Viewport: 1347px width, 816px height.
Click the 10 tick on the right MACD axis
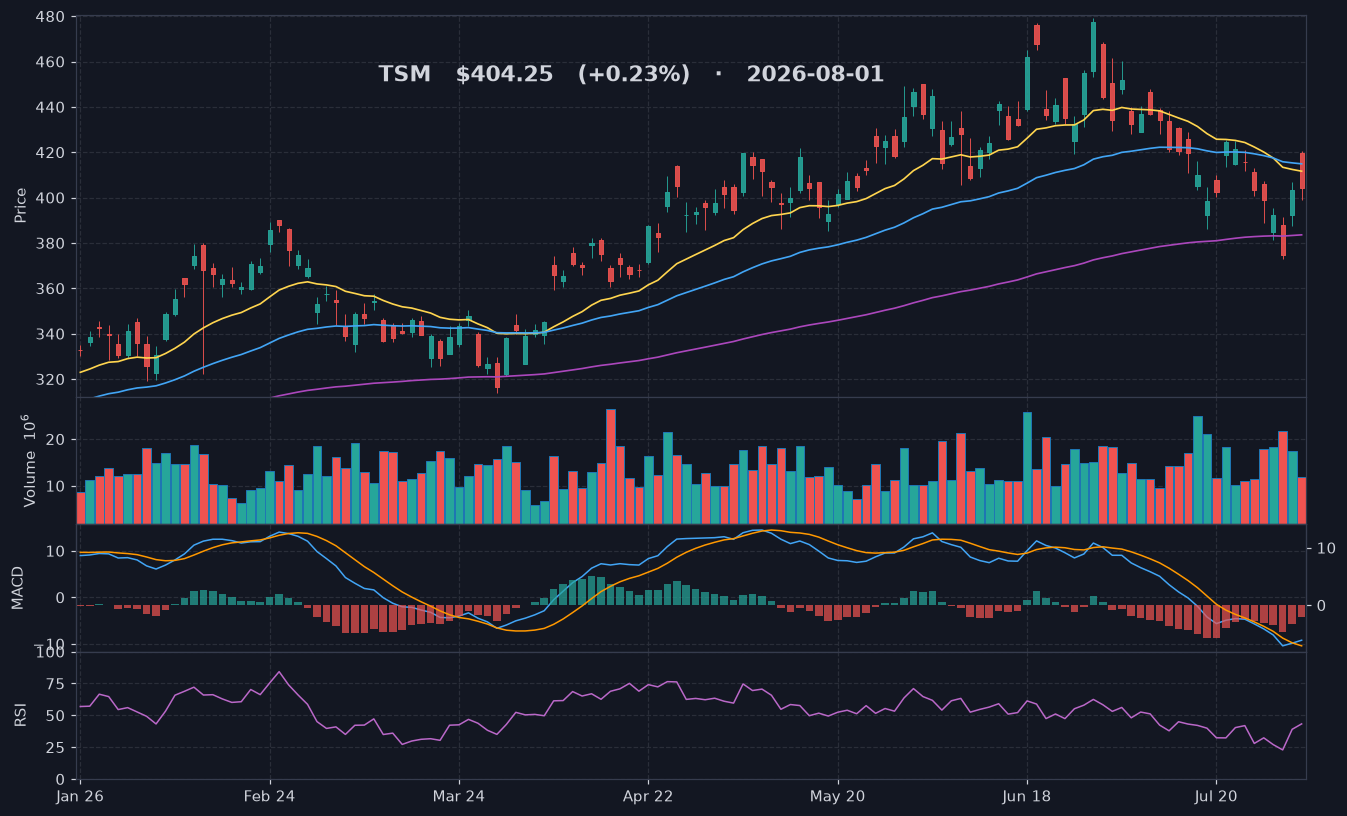pyautogui.click(x=1325, y=548)
